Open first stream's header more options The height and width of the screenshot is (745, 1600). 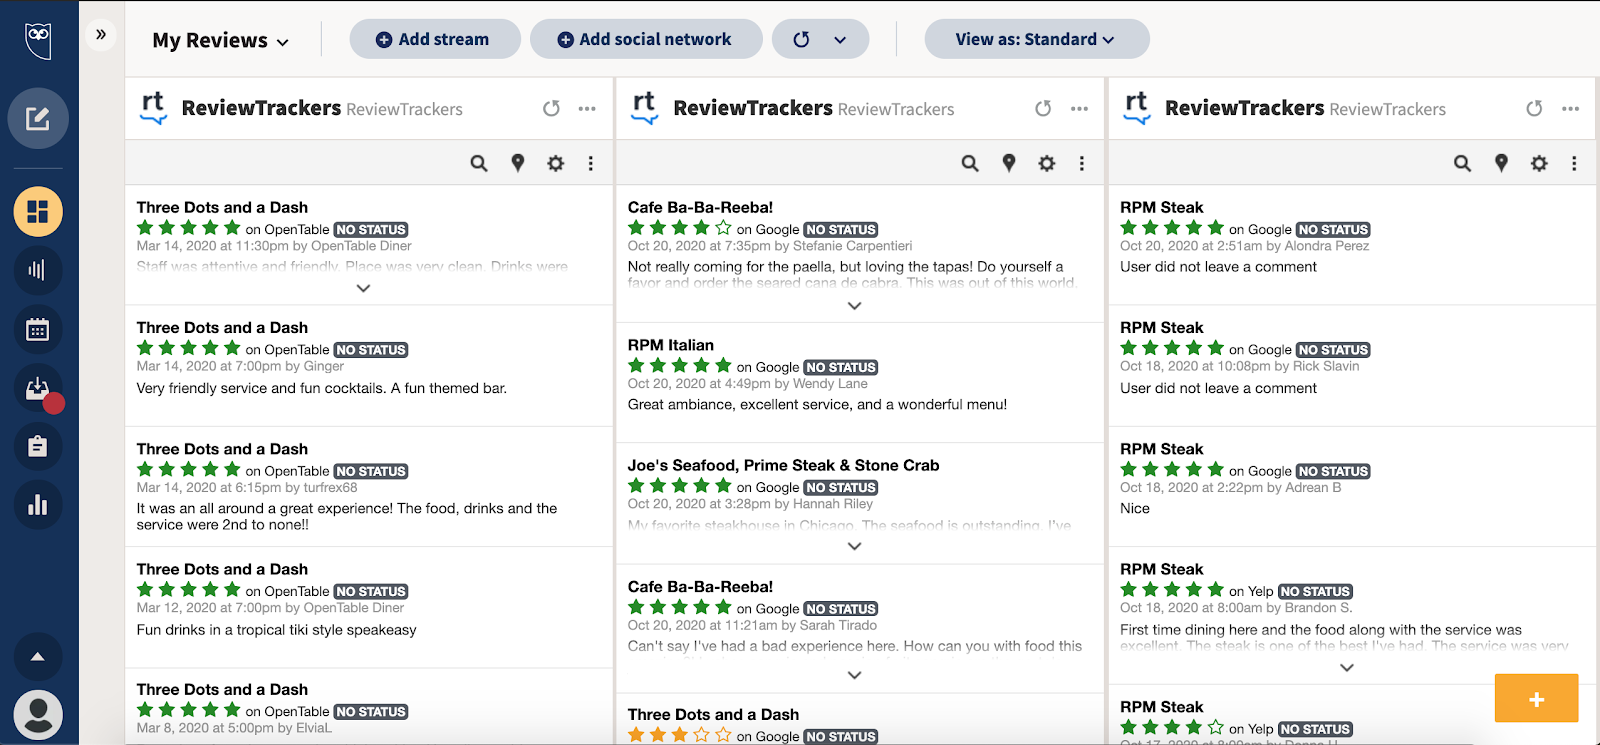tap(587, 108)
